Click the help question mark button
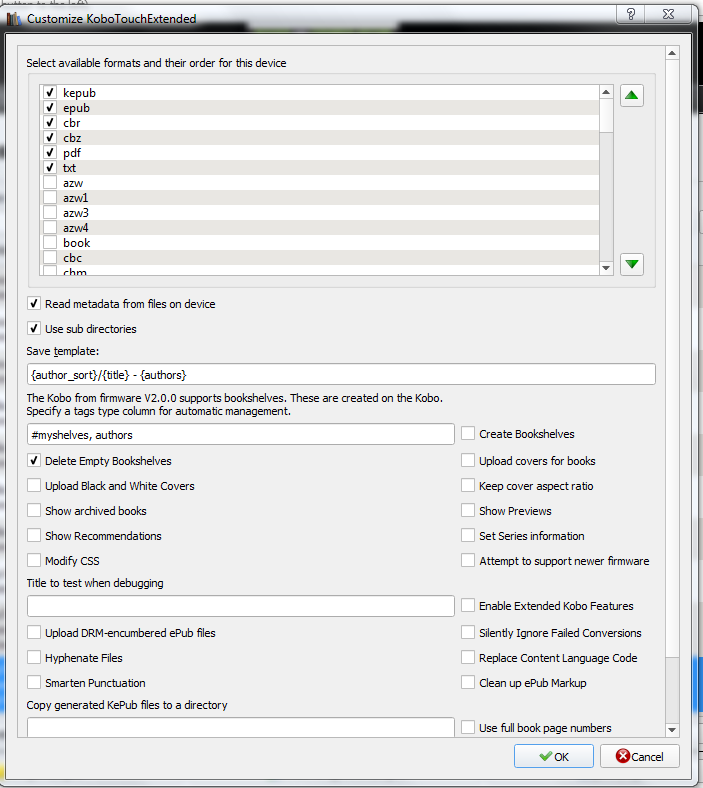The height and width of the screenshot is (788, 703). 631,14
